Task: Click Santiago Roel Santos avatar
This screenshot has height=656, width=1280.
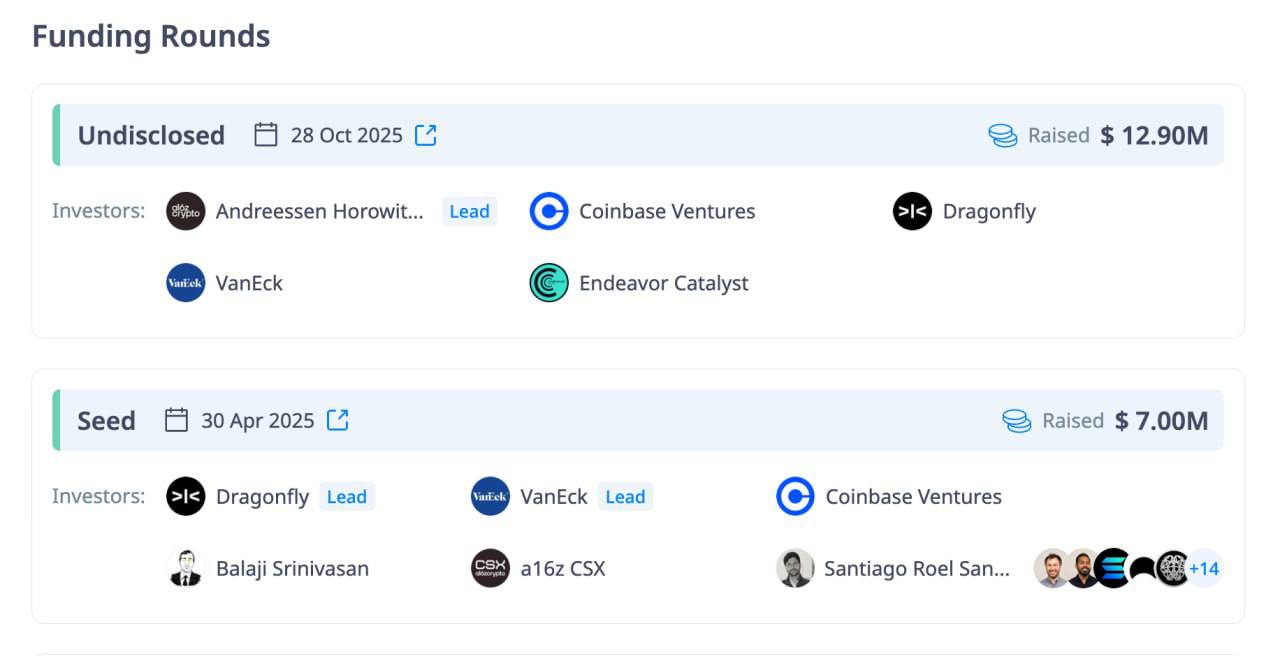Action: [796, 568]
